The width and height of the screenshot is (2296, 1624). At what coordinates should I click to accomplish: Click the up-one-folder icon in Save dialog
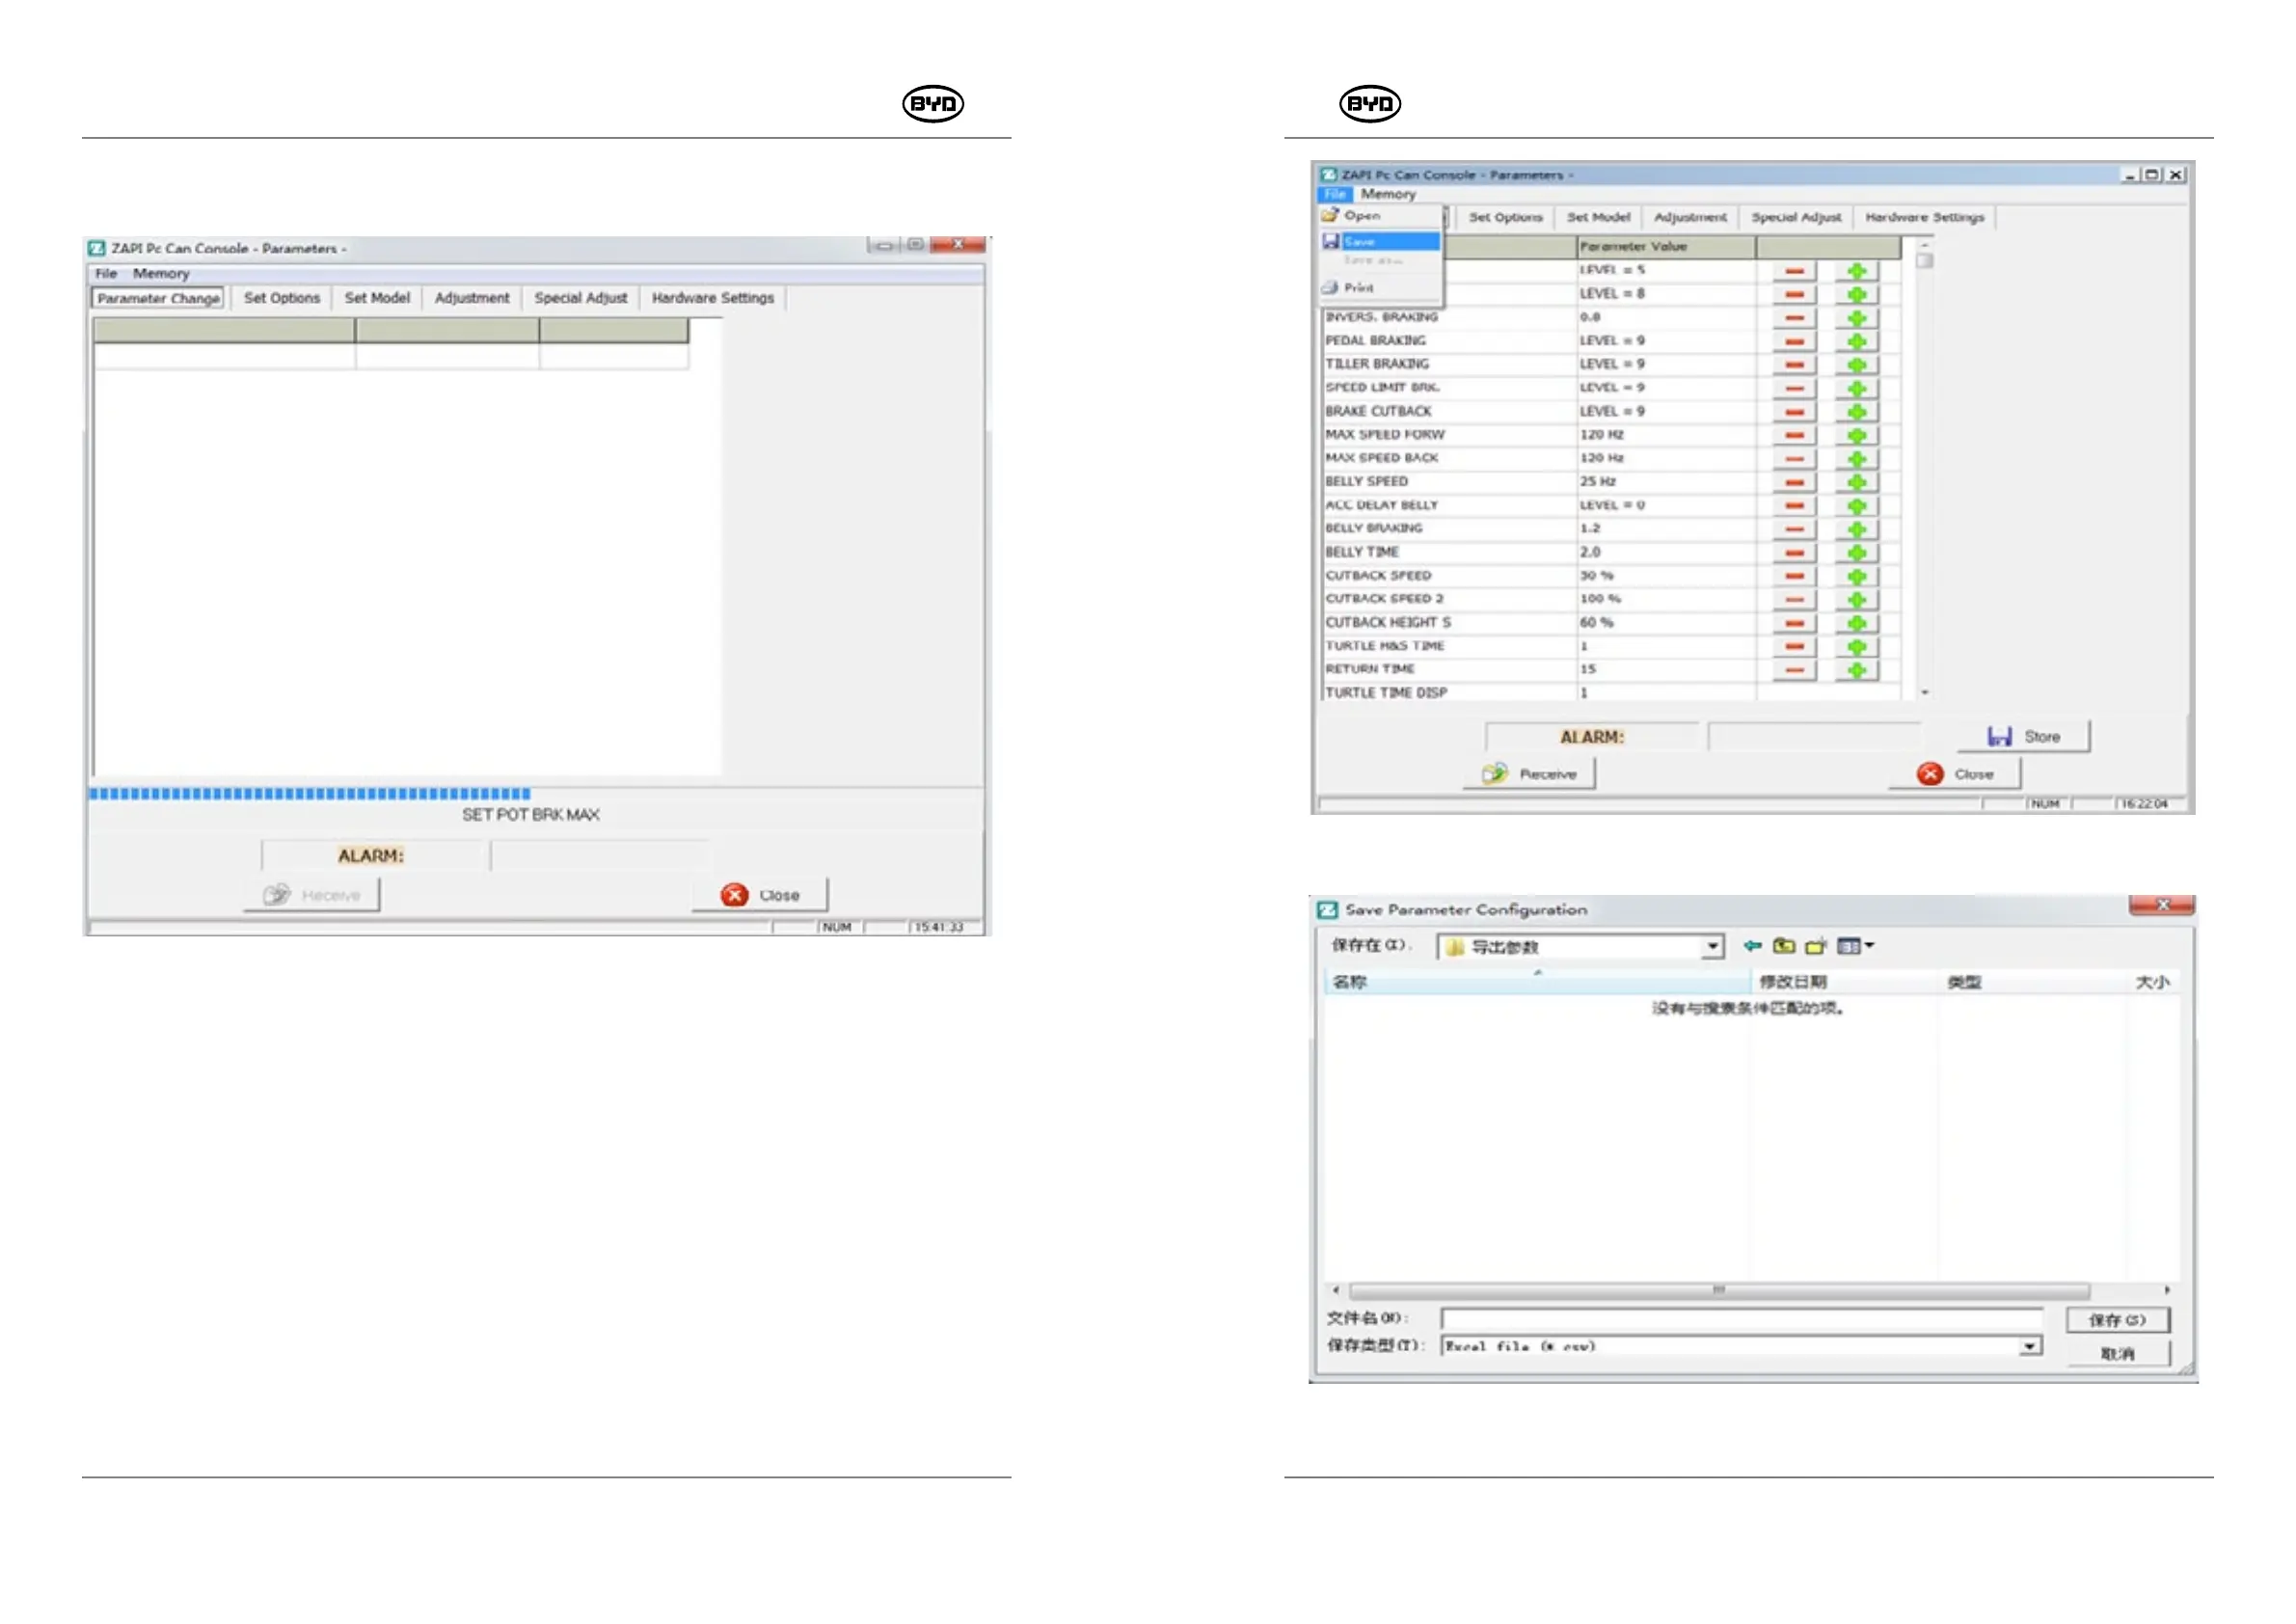1784,945
